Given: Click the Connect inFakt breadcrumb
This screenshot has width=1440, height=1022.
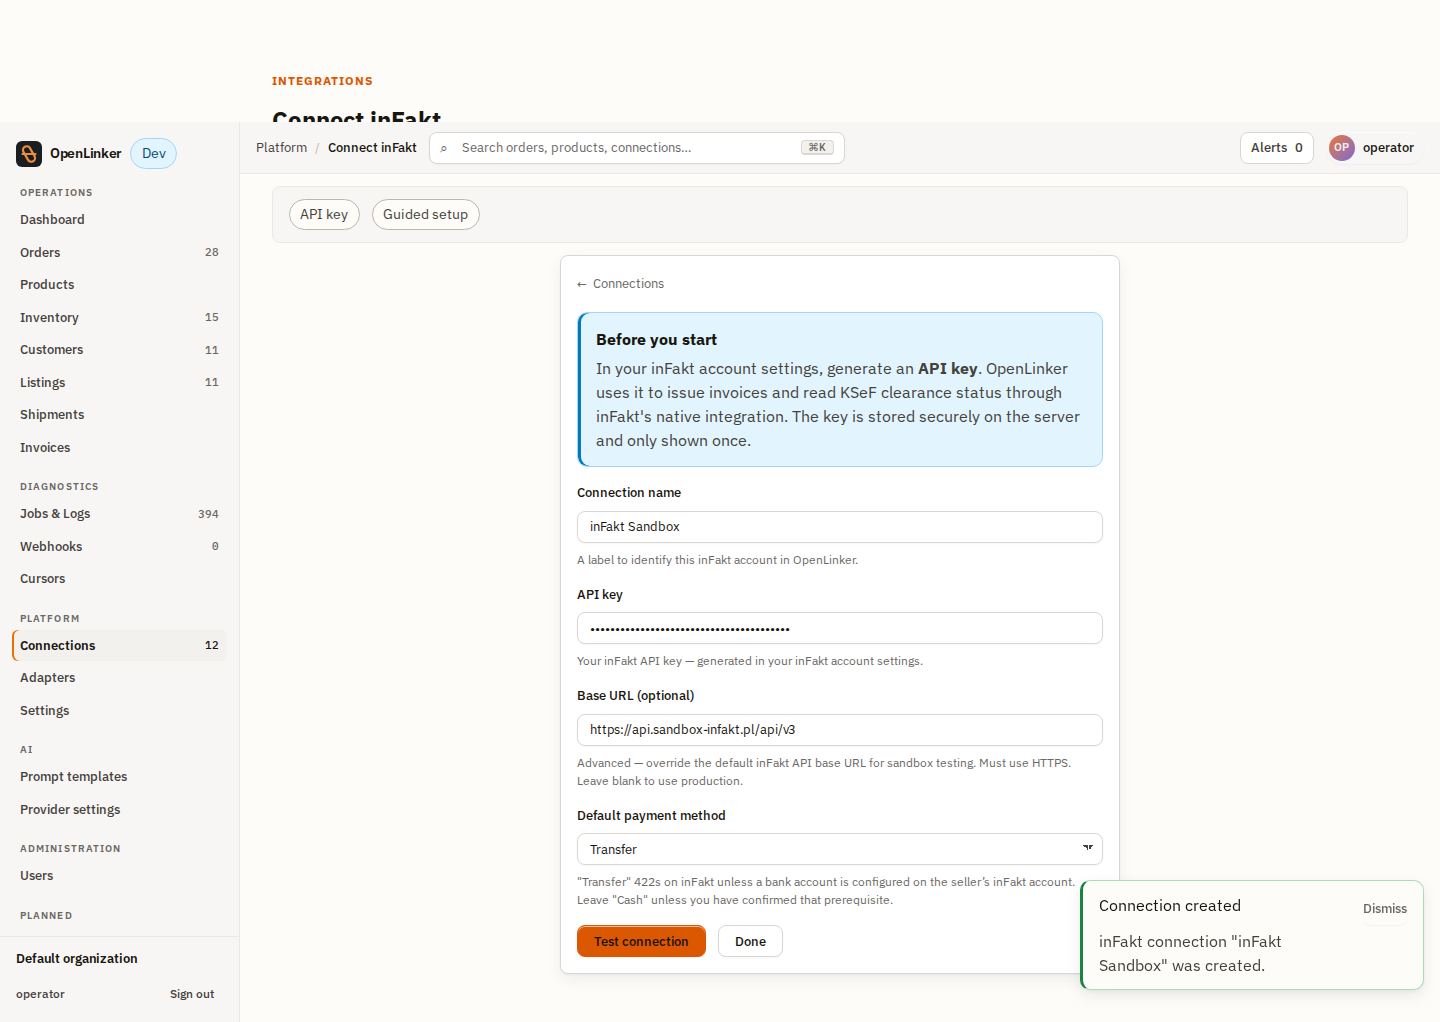Looking at the screenshot, I should point(372,147).
